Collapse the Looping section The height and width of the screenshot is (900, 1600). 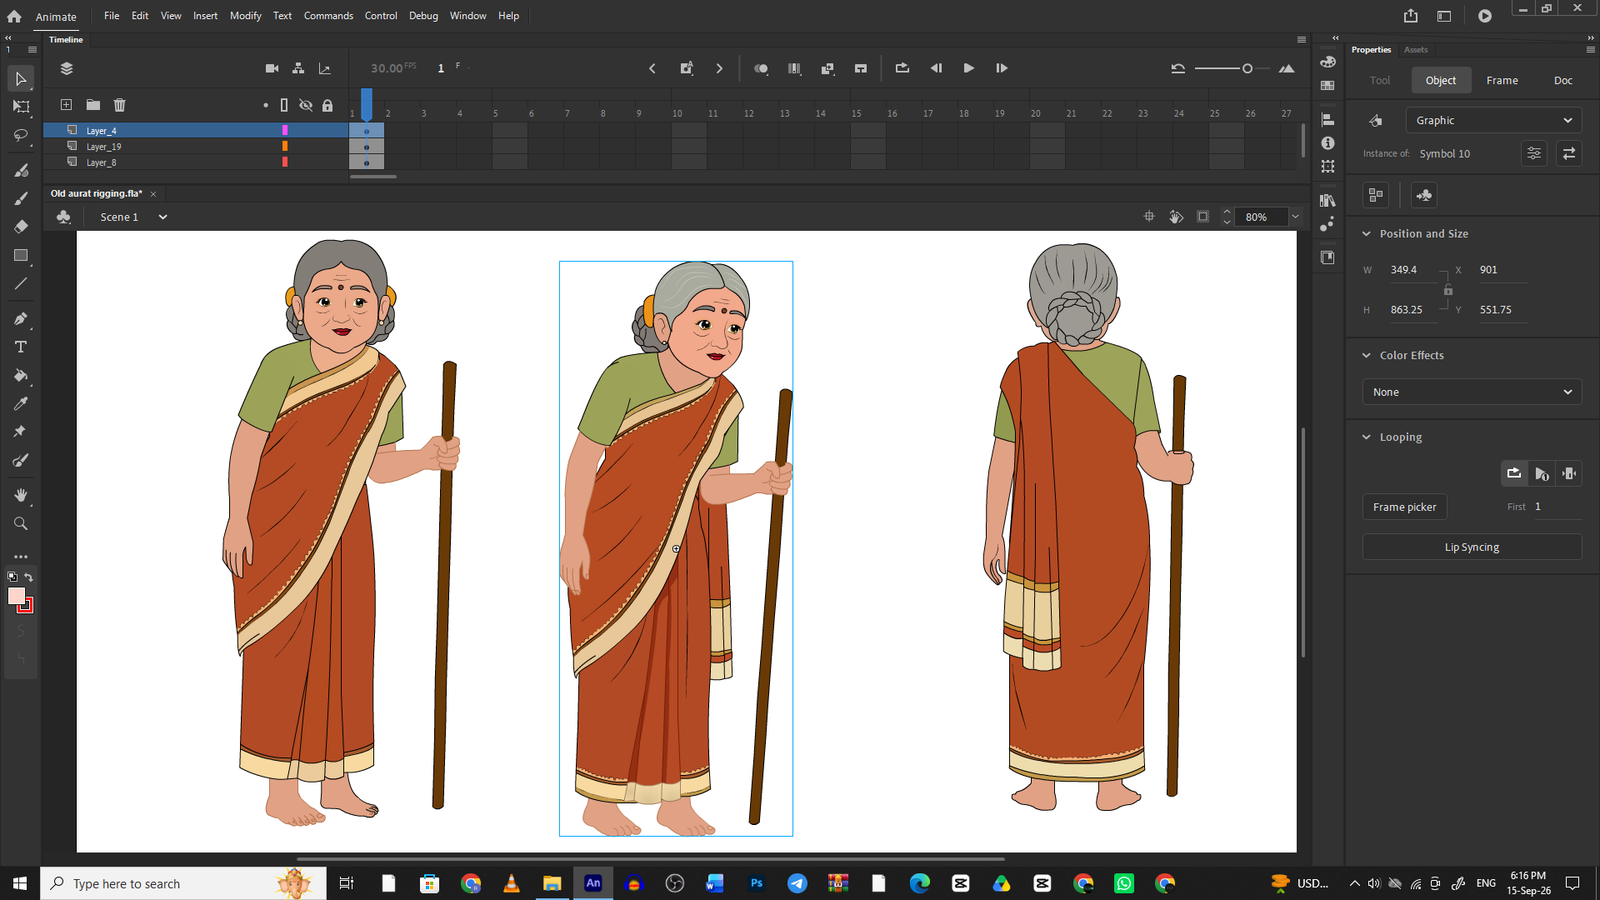[1367, 437]
